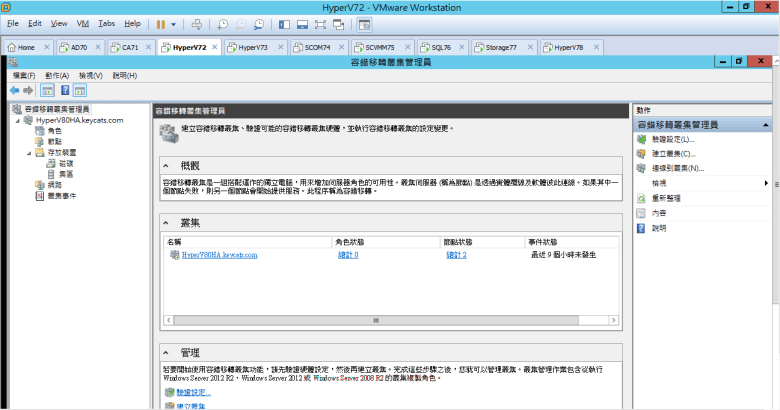Open the VM menu in VMware
Viewport: 780px width, 410px height.
[83, 22]
